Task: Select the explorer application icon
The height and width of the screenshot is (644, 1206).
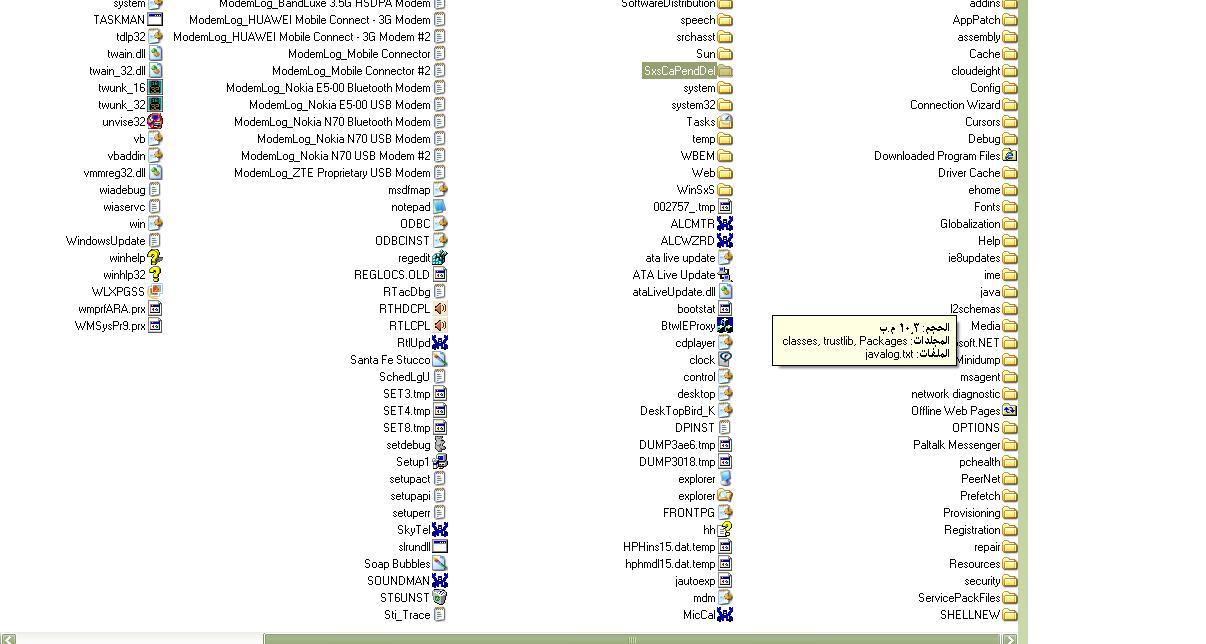Action: pyautogui.click(x=725, y=479)
